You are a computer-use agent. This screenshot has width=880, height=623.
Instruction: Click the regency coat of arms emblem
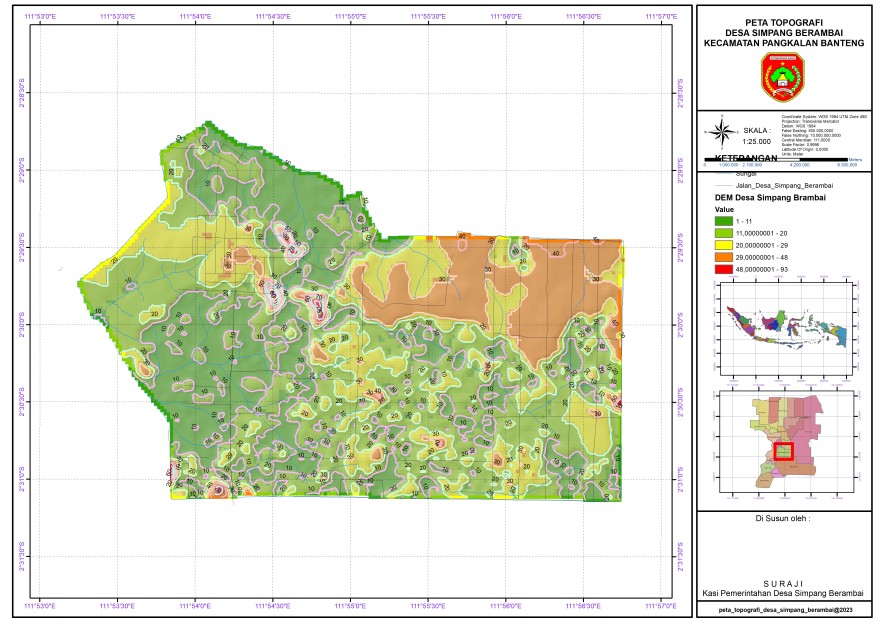click(x=782, y=76)
